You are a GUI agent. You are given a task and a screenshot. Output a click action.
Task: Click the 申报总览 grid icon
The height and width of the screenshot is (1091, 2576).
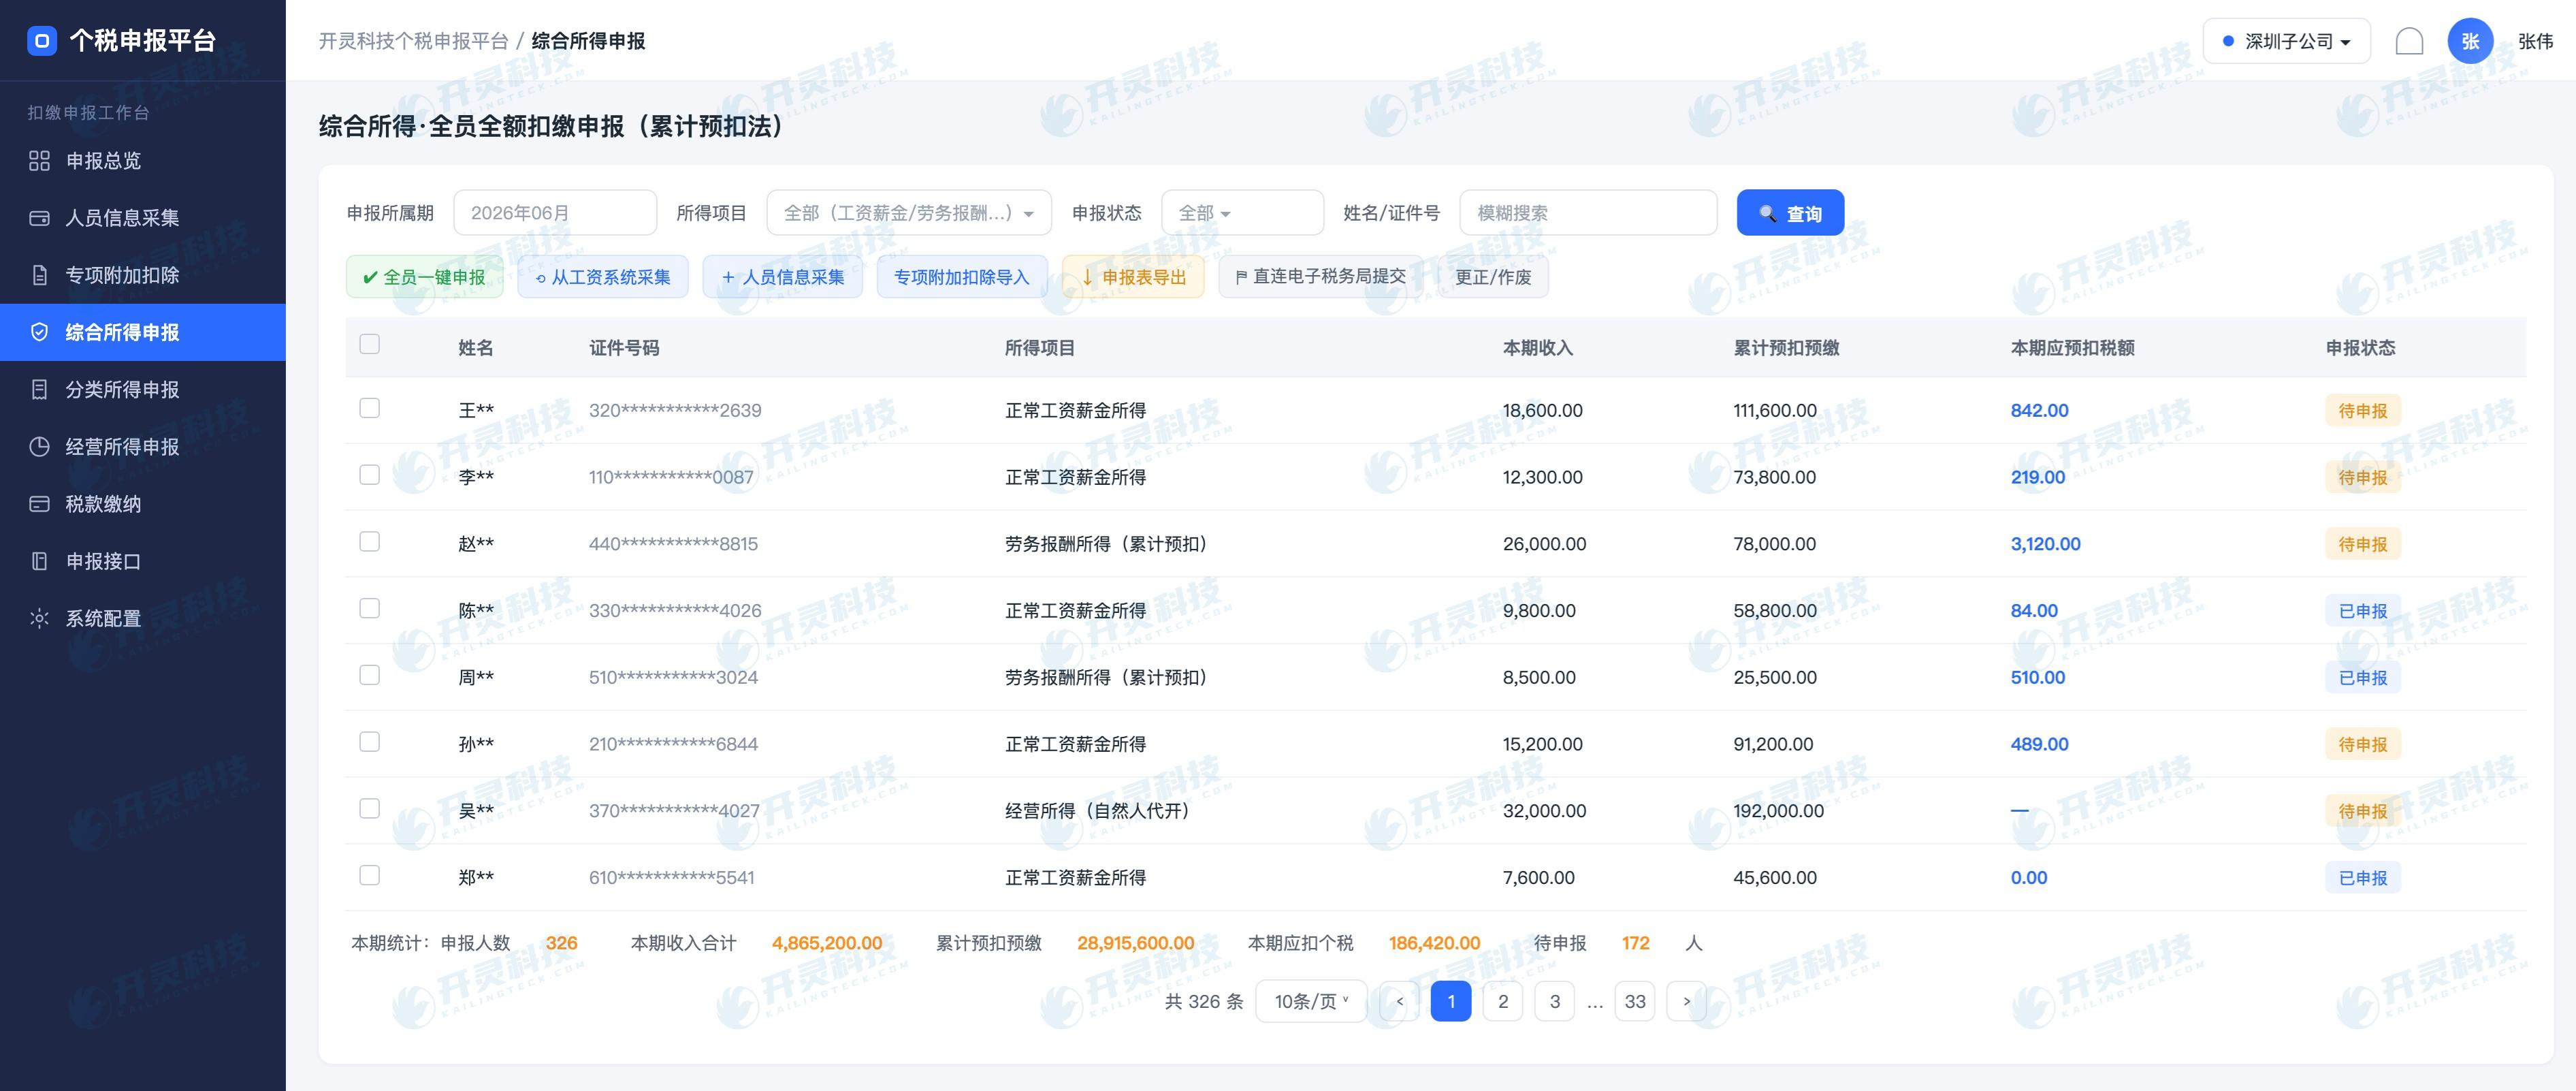tap(39, 161)
